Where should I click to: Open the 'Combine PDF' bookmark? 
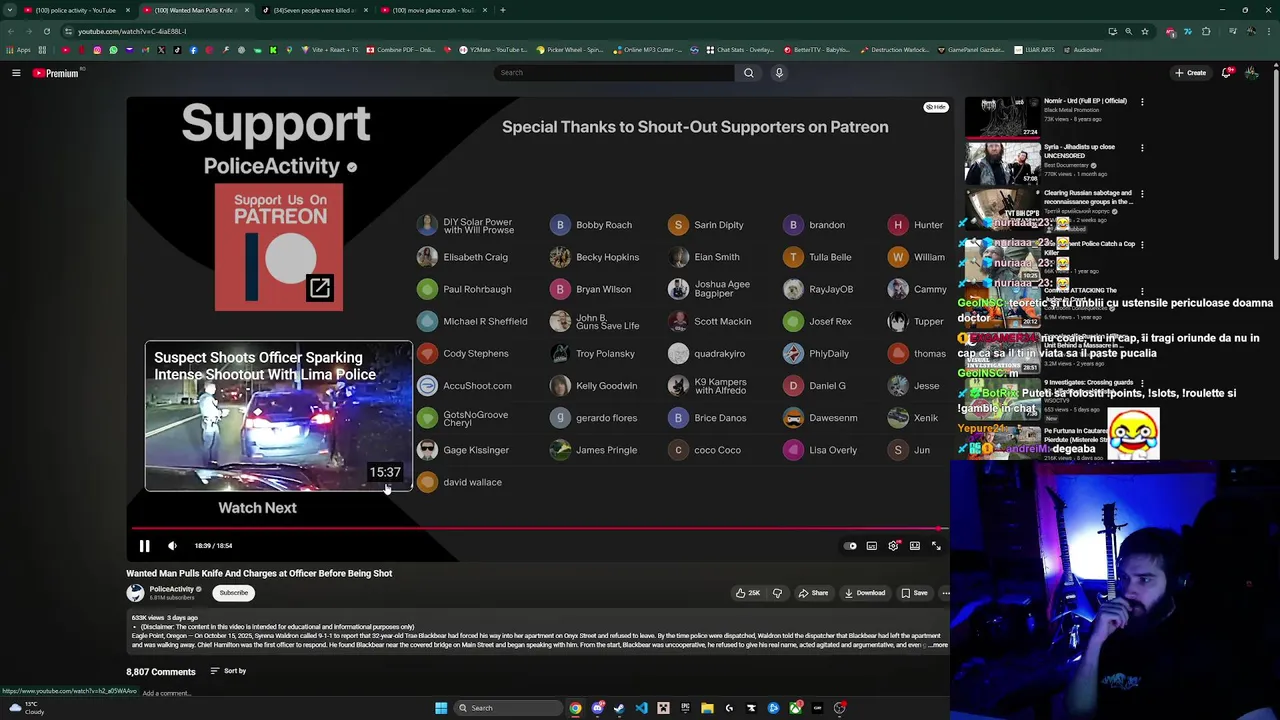400,50
